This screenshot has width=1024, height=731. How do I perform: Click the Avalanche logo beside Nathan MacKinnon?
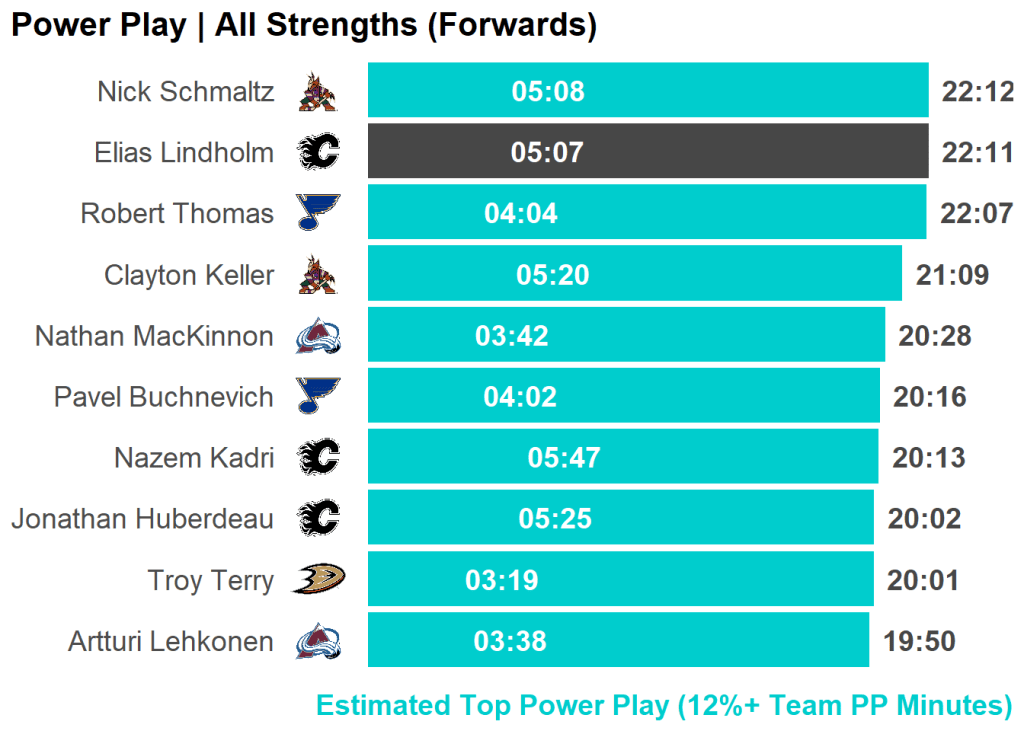click(x=318, y=336)
